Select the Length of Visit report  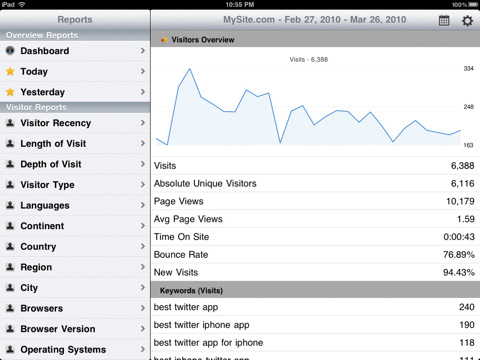75,144
